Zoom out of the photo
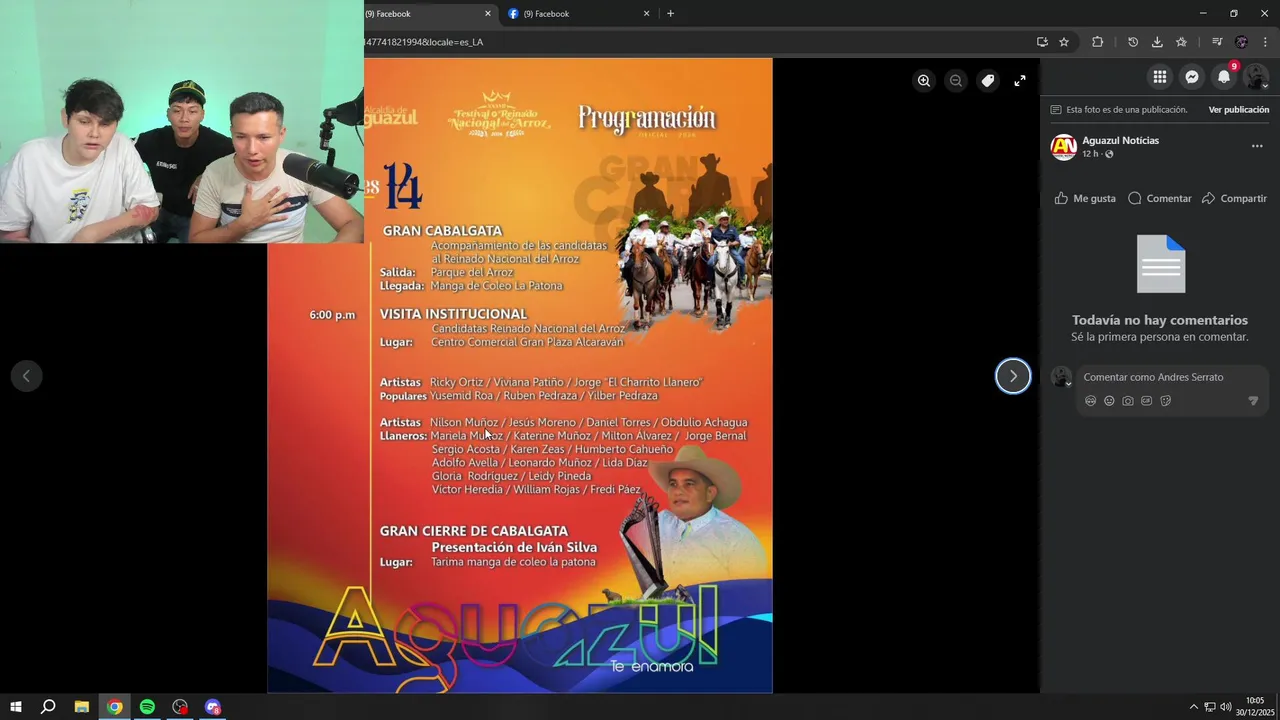The height and width of the screenshot is (720, 1280). coord(956,81)
